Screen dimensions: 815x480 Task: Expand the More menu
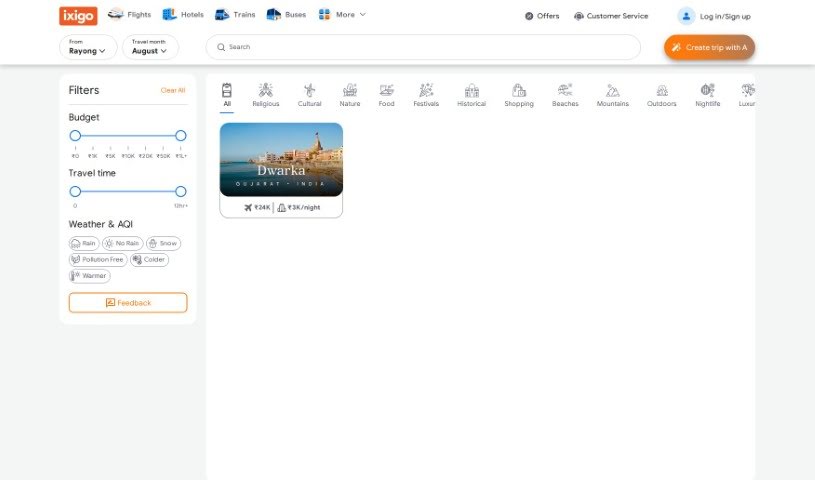[x=342, y=15]
